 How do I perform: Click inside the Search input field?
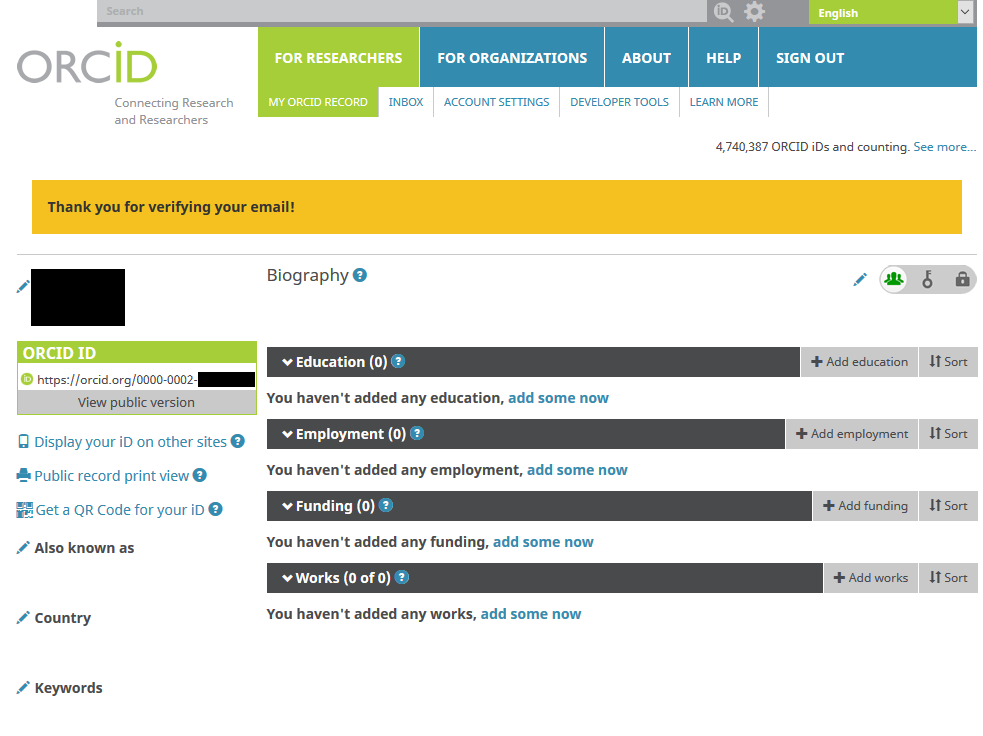[400, 12]
